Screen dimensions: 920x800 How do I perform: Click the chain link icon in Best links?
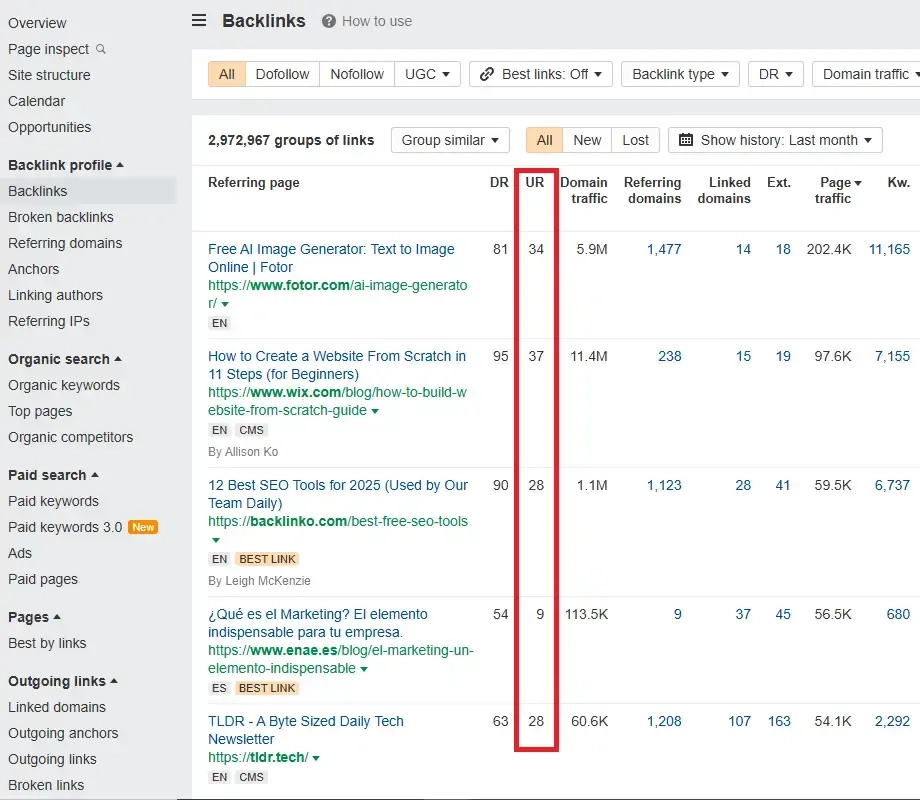[x=487, y=74]
